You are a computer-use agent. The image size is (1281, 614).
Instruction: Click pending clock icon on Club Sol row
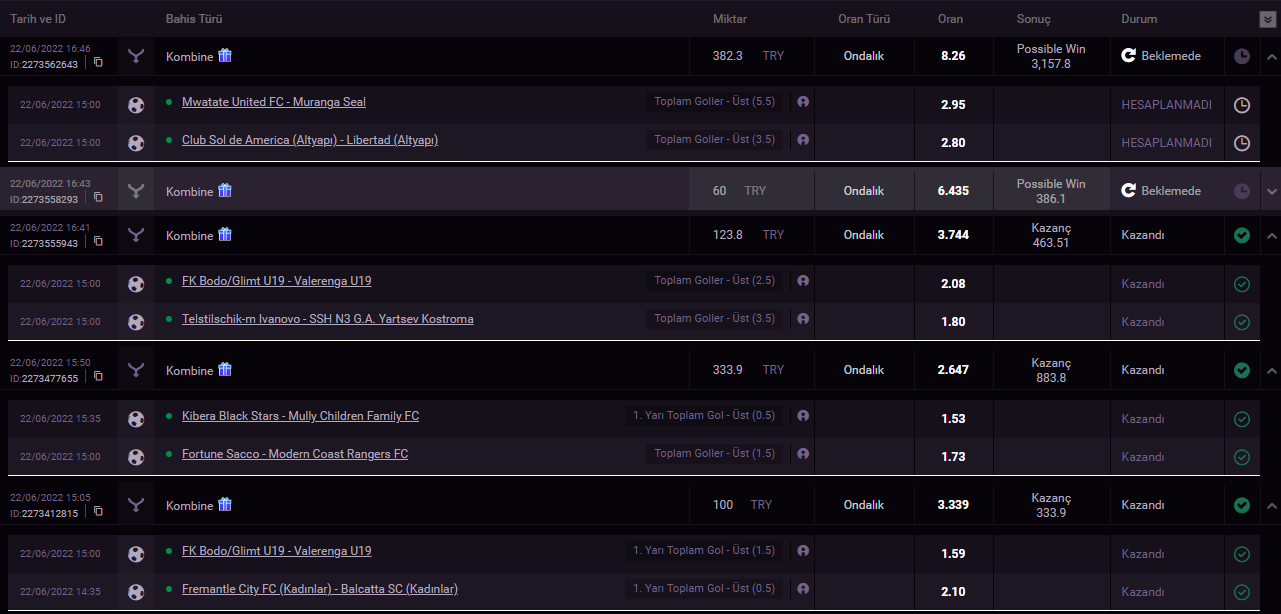tap(1242, 143)
